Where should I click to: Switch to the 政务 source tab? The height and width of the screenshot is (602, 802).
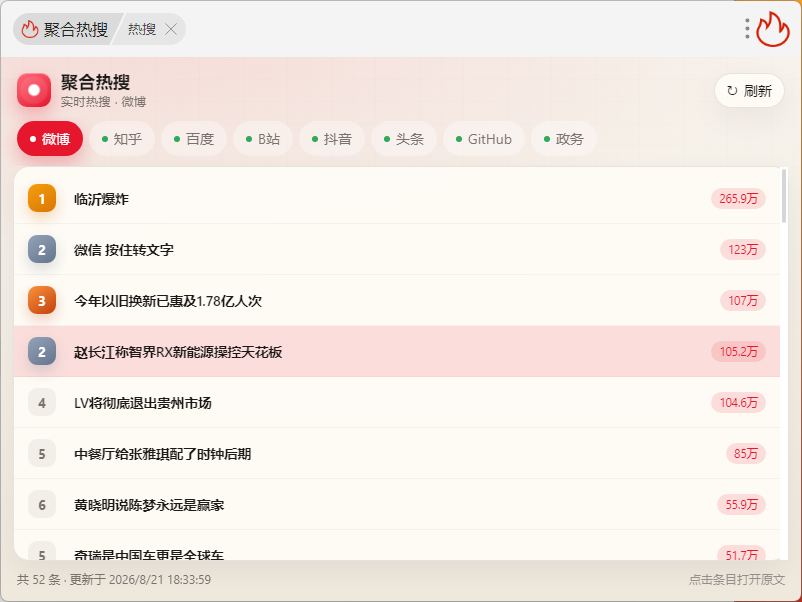pos(564,139)
